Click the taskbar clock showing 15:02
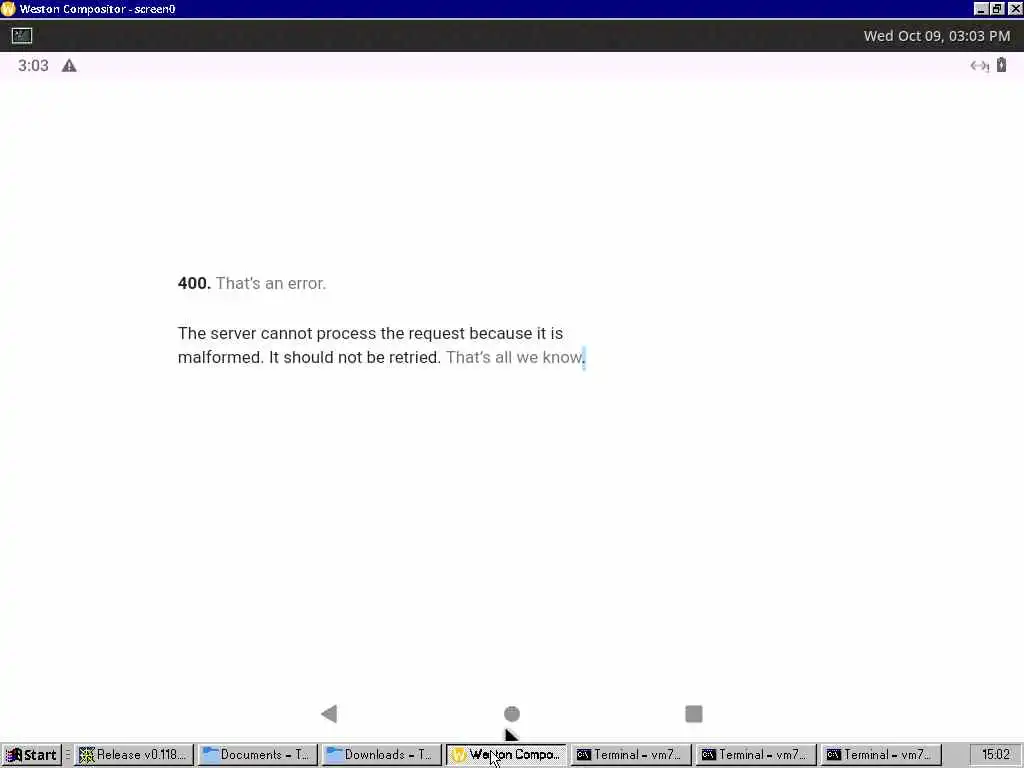This screenshot has width=1024, height=768. pyautogui.click(x=995, y=755)
